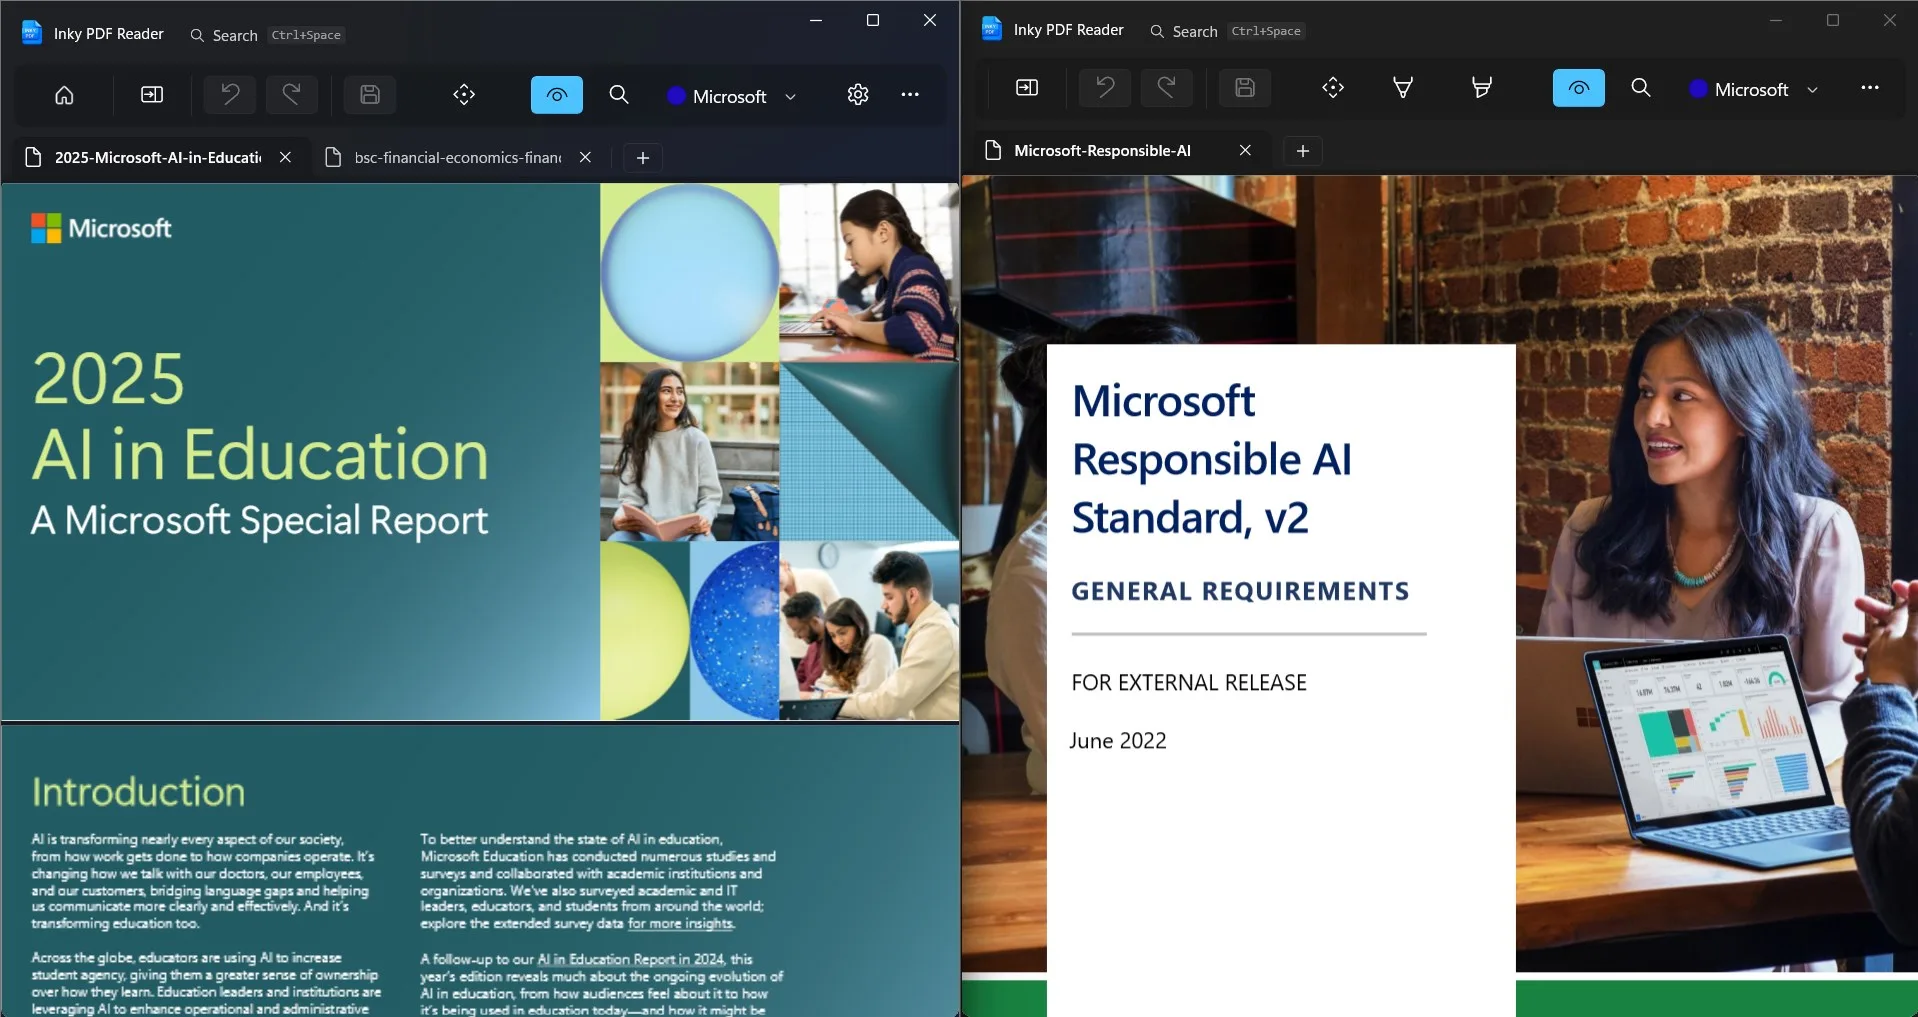Open Microsoft theme dropdown in left window
Screen dimensions: 1918x1017
732,96
